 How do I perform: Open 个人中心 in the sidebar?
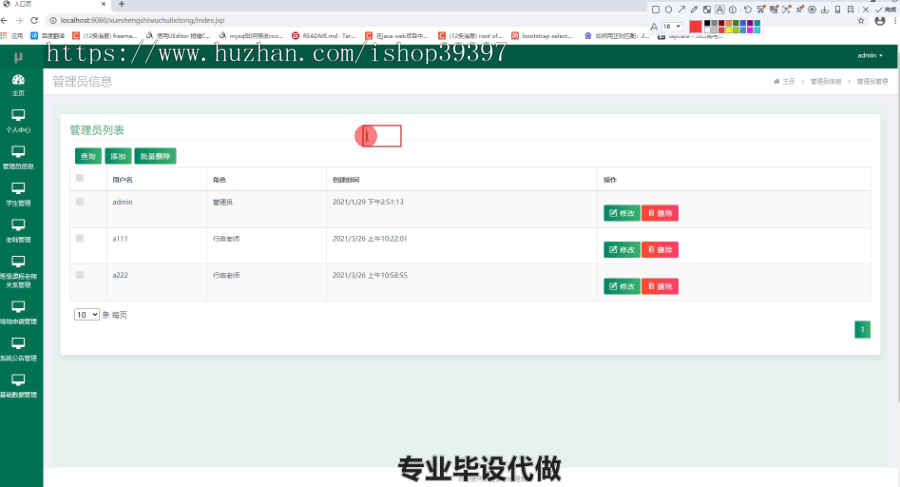point(18,121)
